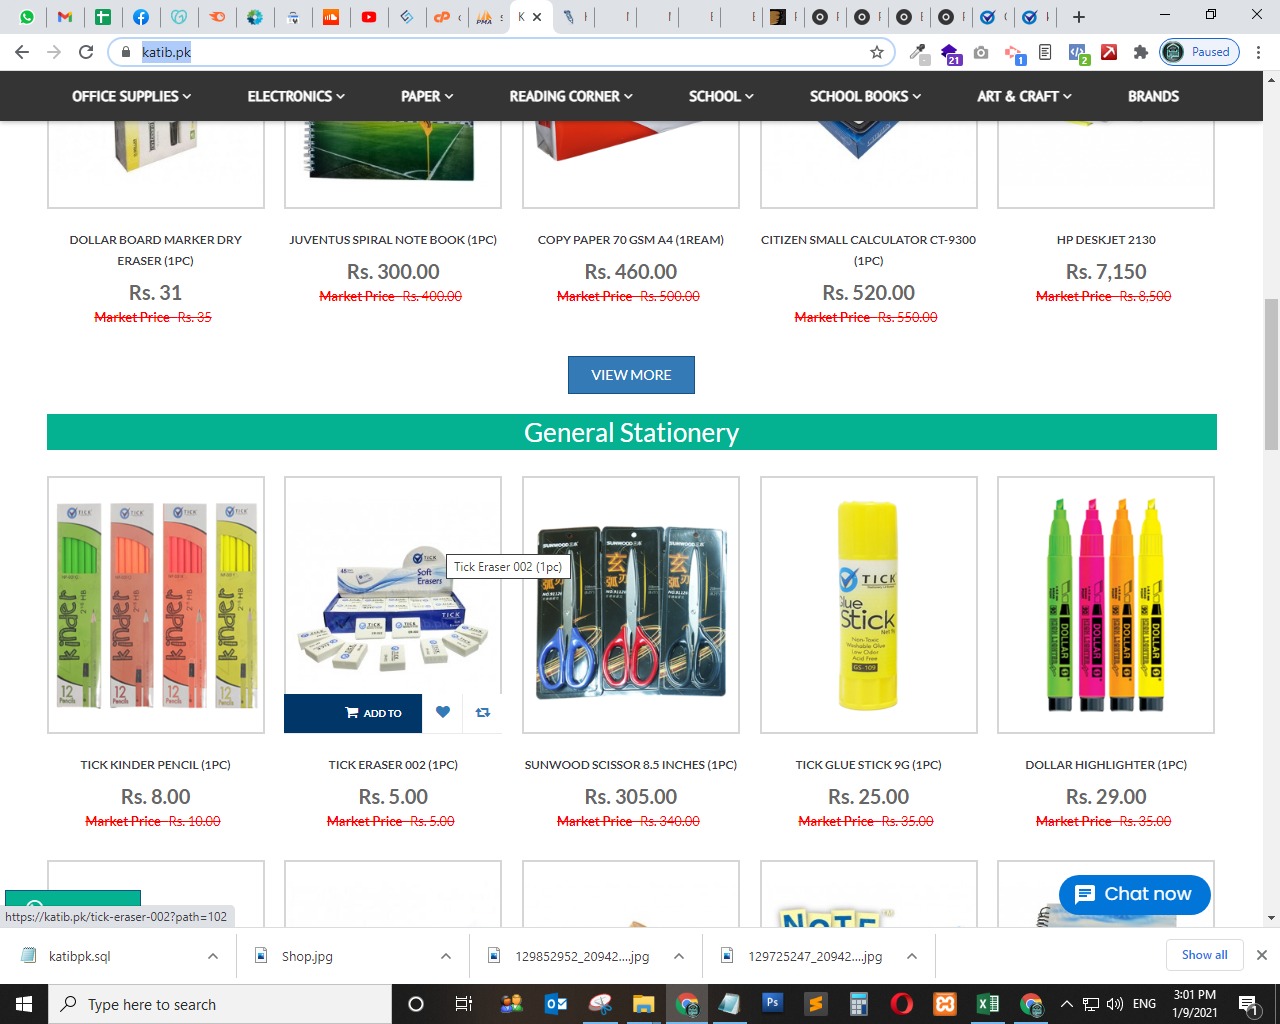The width and height of the screenshot is (1280, 1024).
Task: Open TICK ERASER 002 (1PC) product link
Action: (x=393, y=765)
